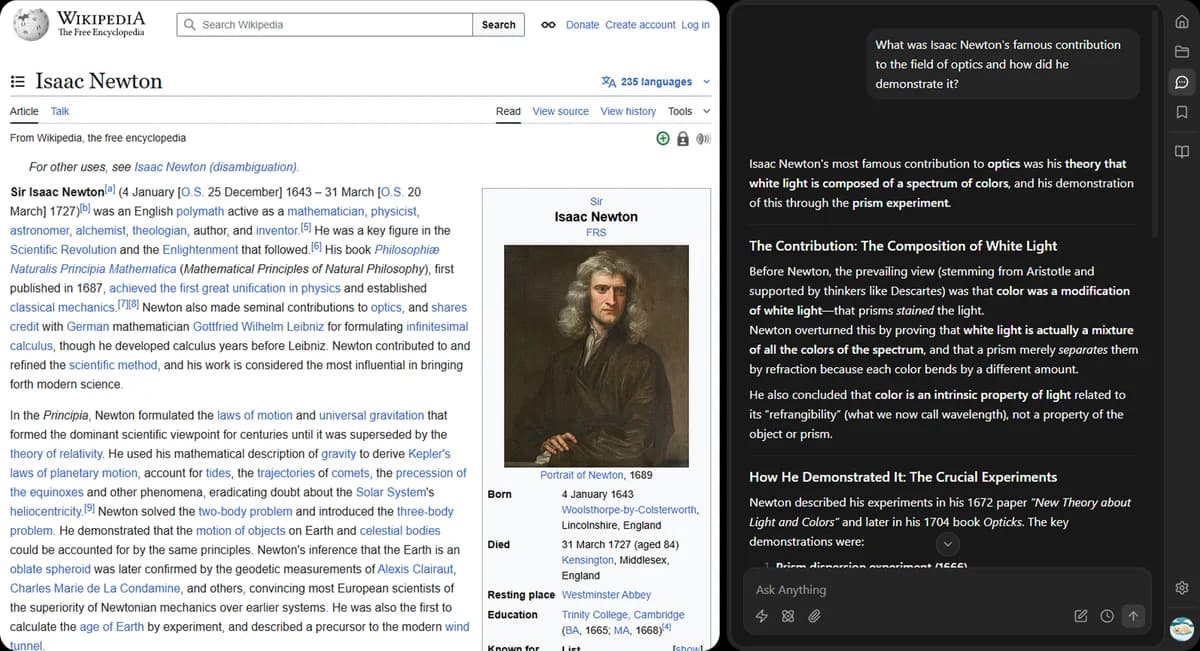Click the Create account link
This screenshot has width=1200, height=651.
pos(640,25)
